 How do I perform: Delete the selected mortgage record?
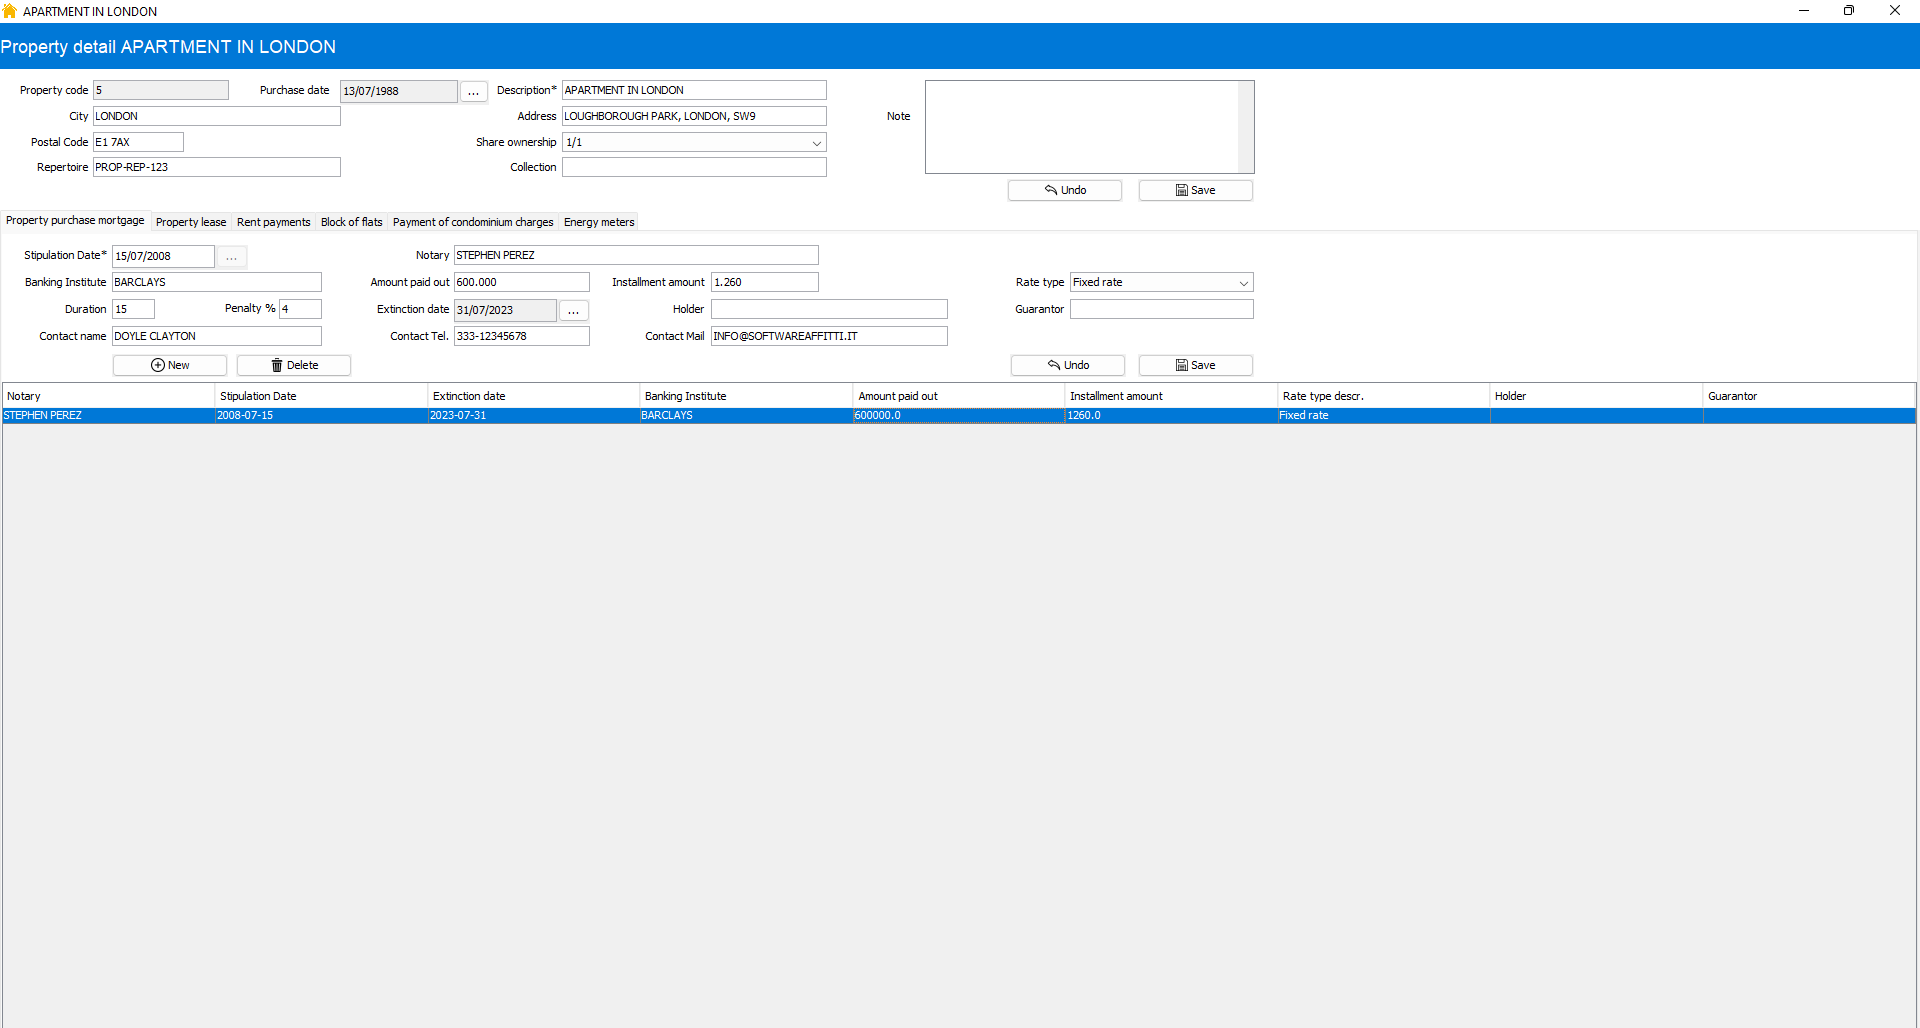coord(294,365)
